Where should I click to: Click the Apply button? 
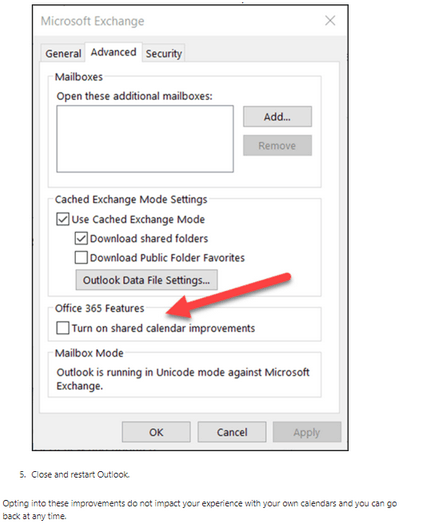(307, 432)
